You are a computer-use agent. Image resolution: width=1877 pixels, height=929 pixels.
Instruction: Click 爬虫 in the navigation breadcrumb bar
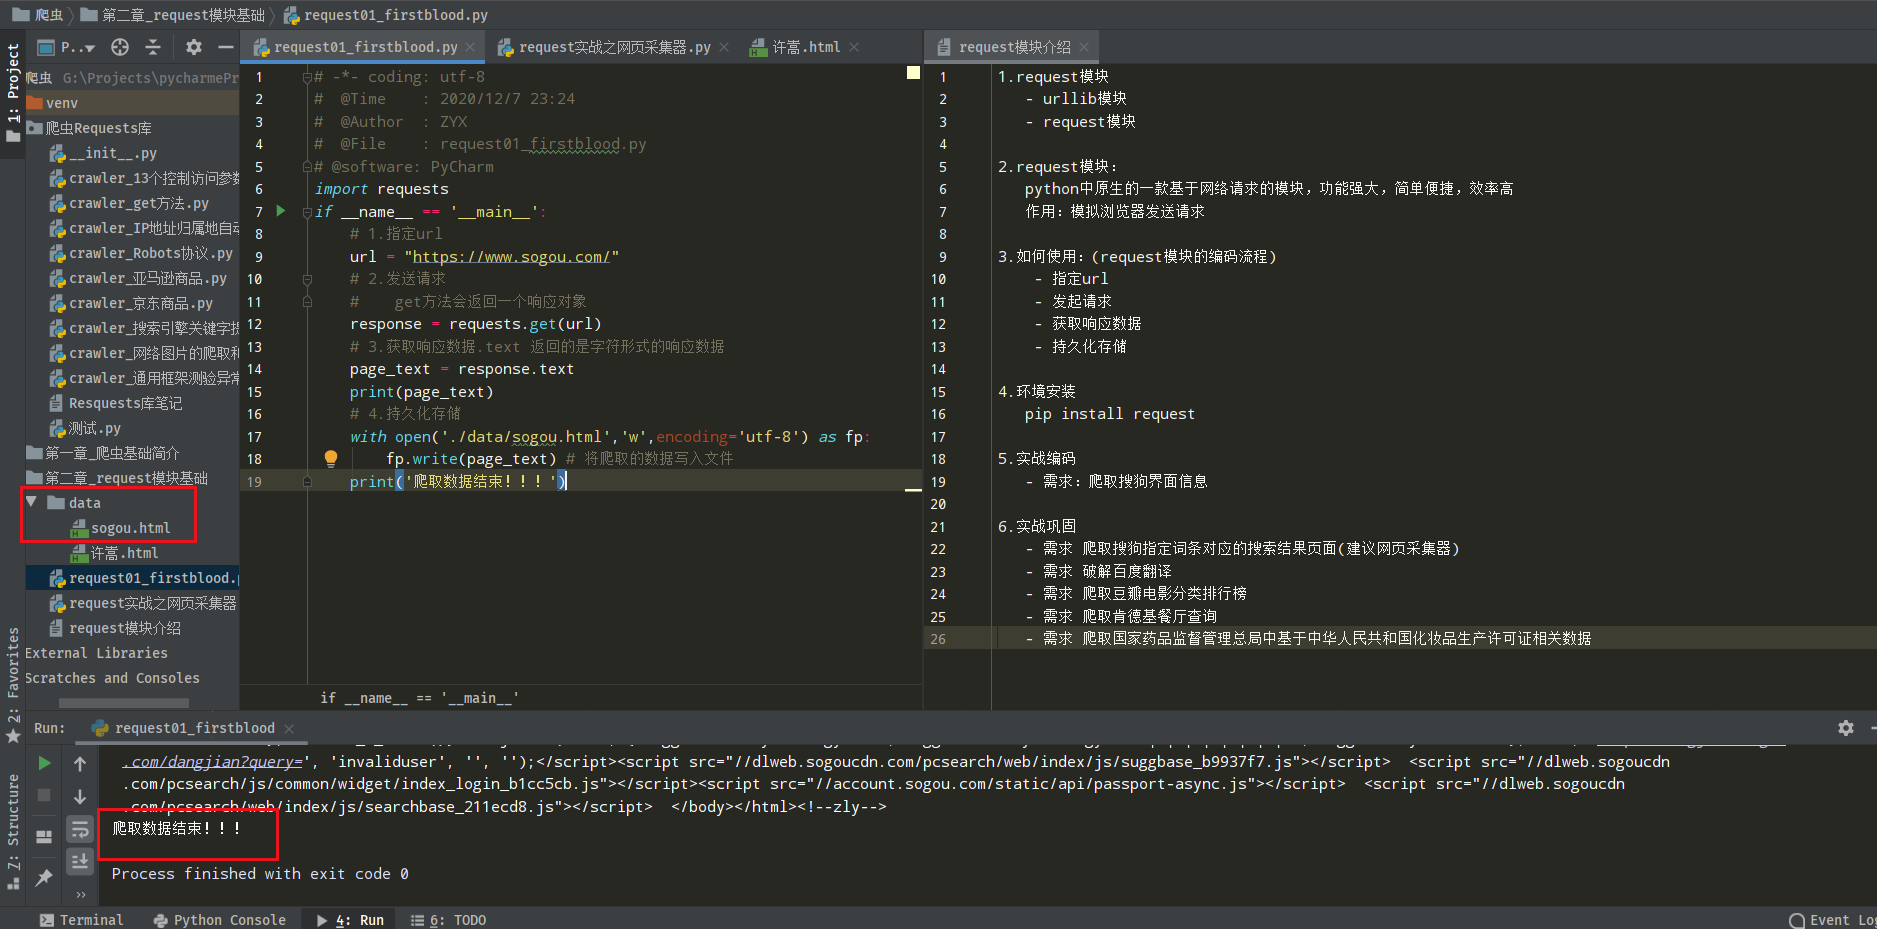tap(37, 15)
